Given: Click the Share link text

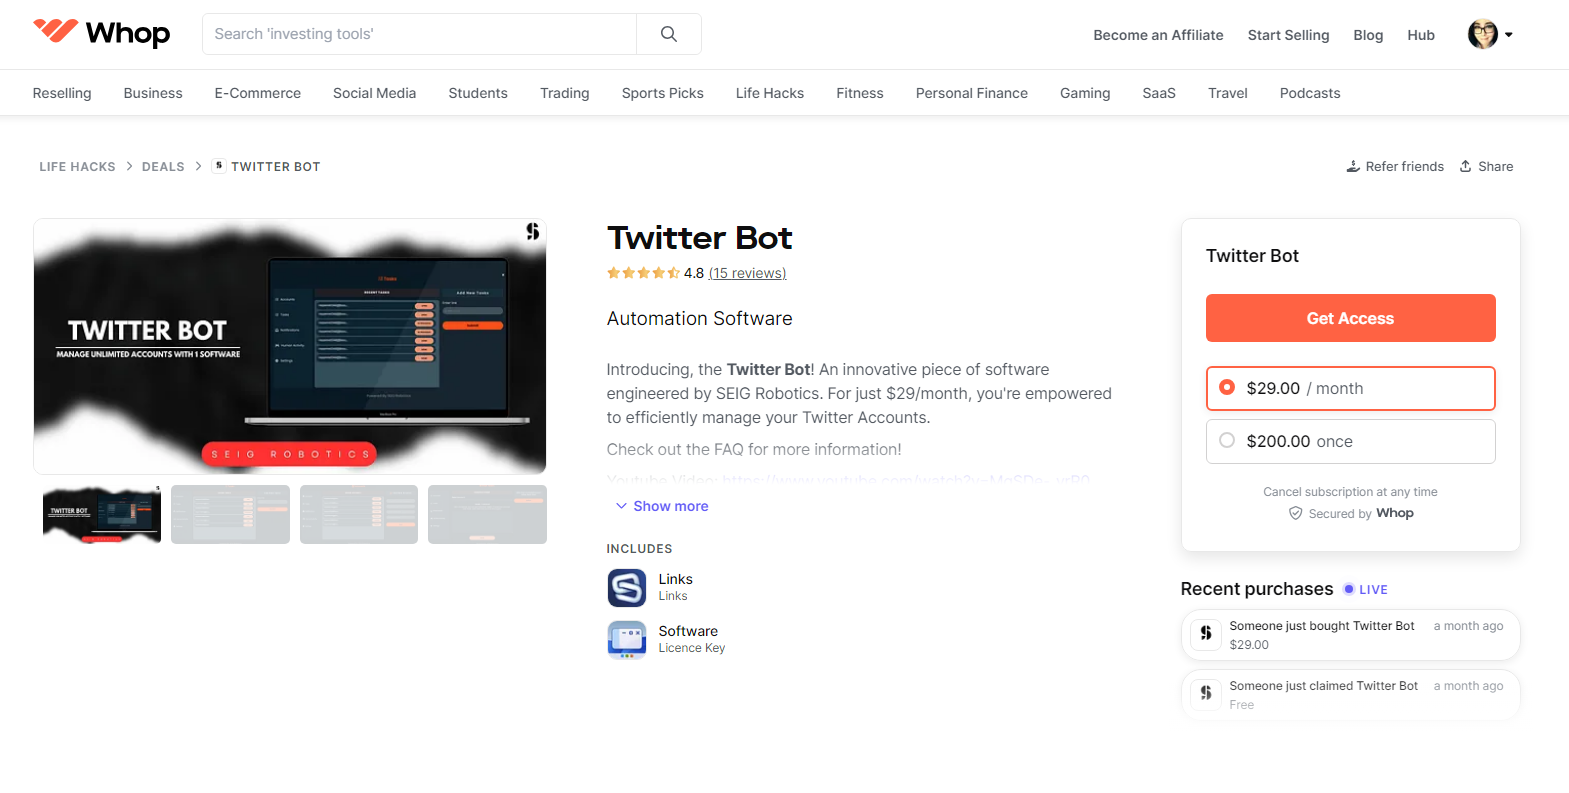Looking at the screenshot, I should pyautogui.click(x=1496, y=167).
